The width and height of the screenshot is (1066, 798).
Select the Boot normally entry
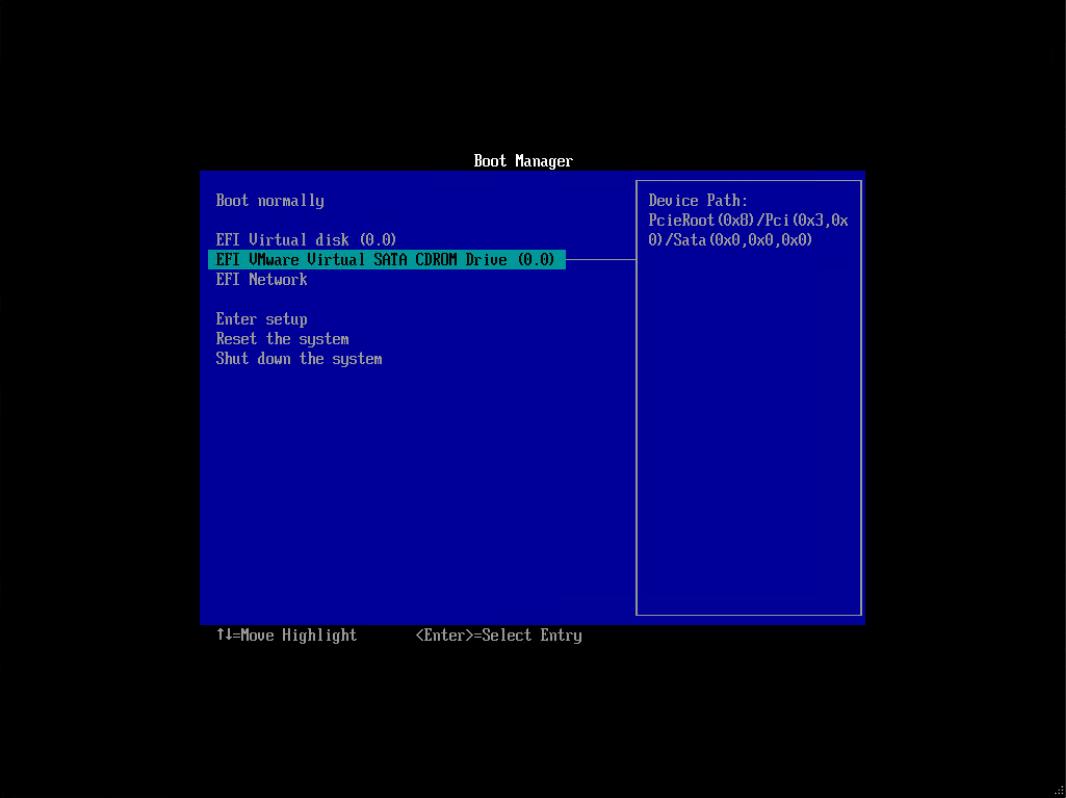(x=269, y=200)
